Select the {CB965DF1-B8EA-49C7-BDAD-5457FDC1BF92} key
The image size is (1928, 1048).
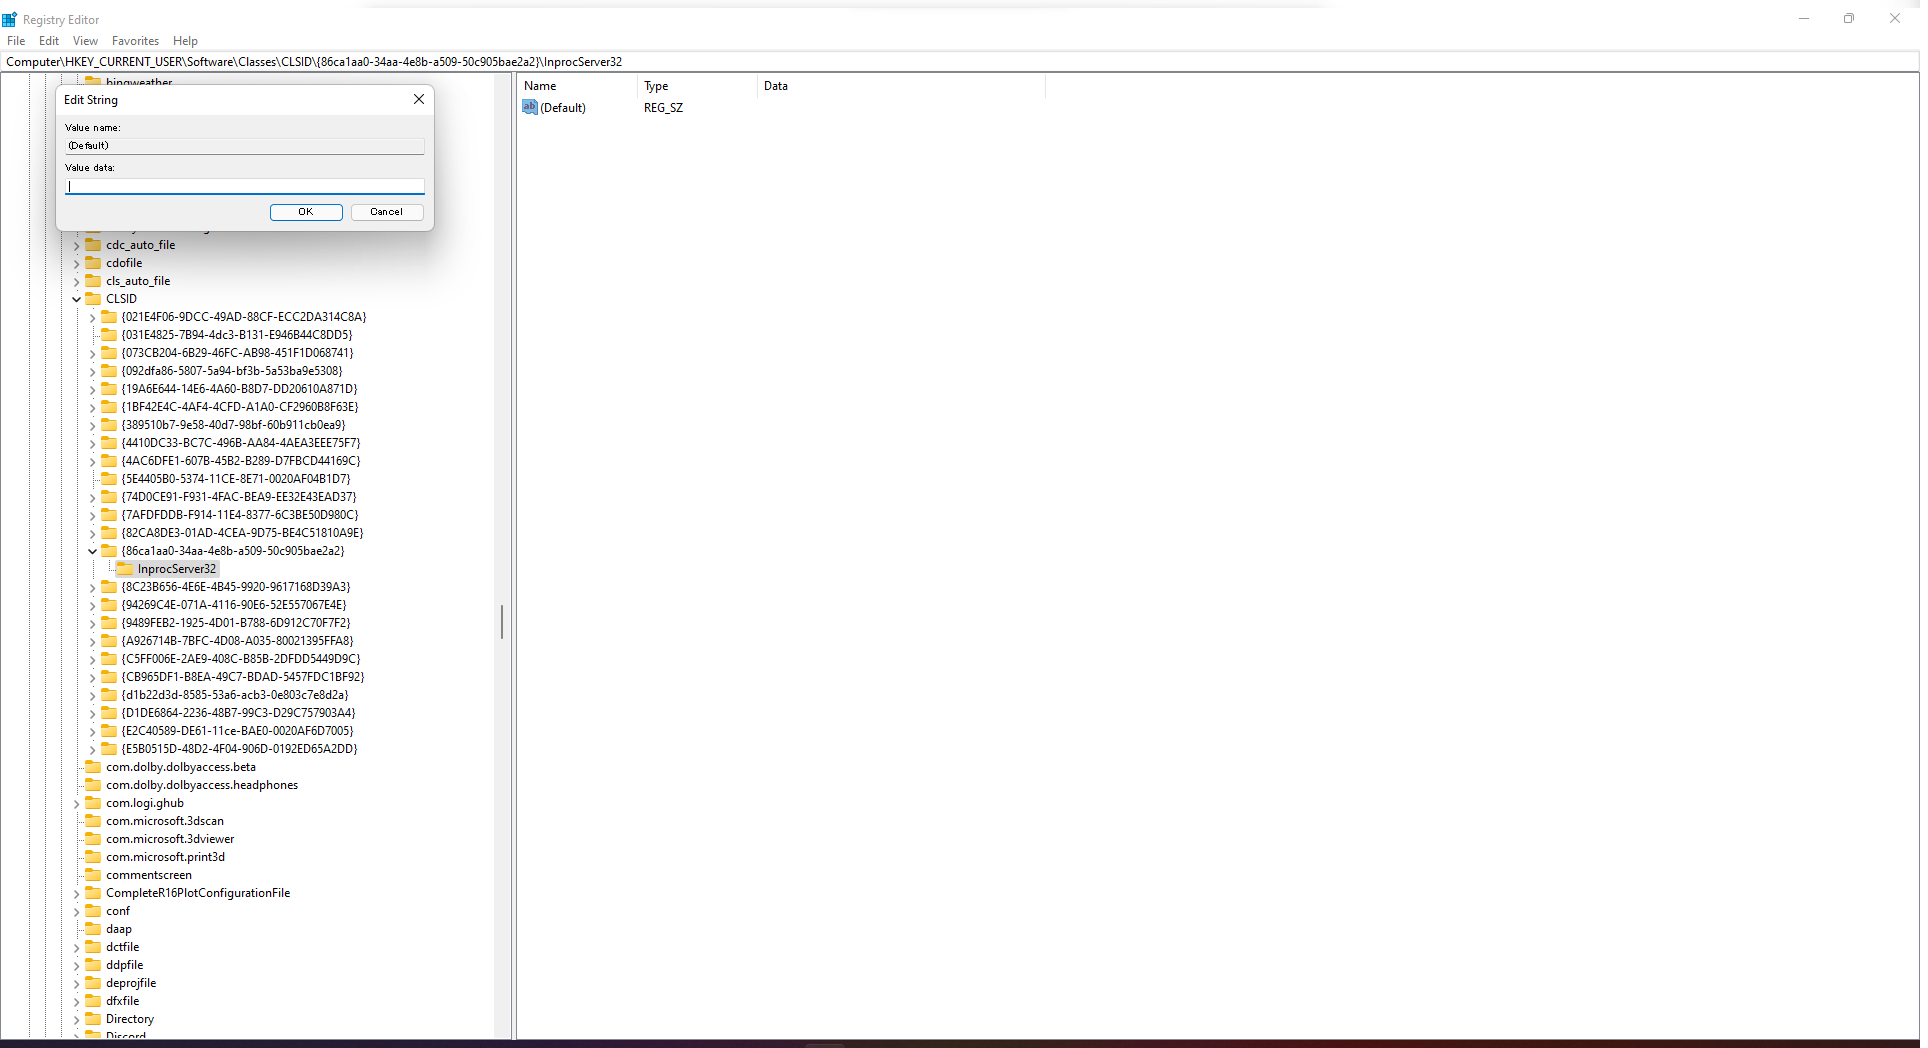[243, 677]
